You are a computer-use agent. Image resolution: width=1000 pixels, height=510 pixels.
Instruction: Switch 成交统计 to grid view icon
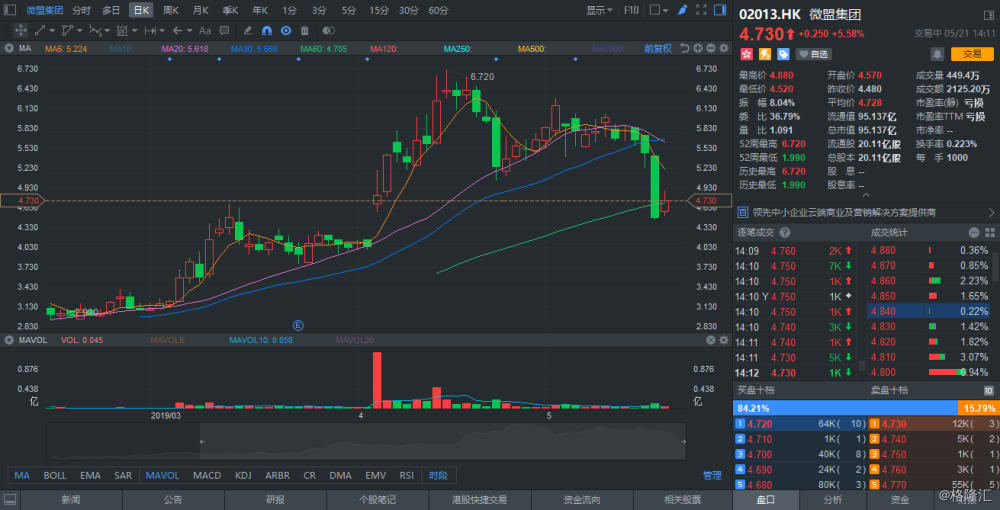(989, 233)
